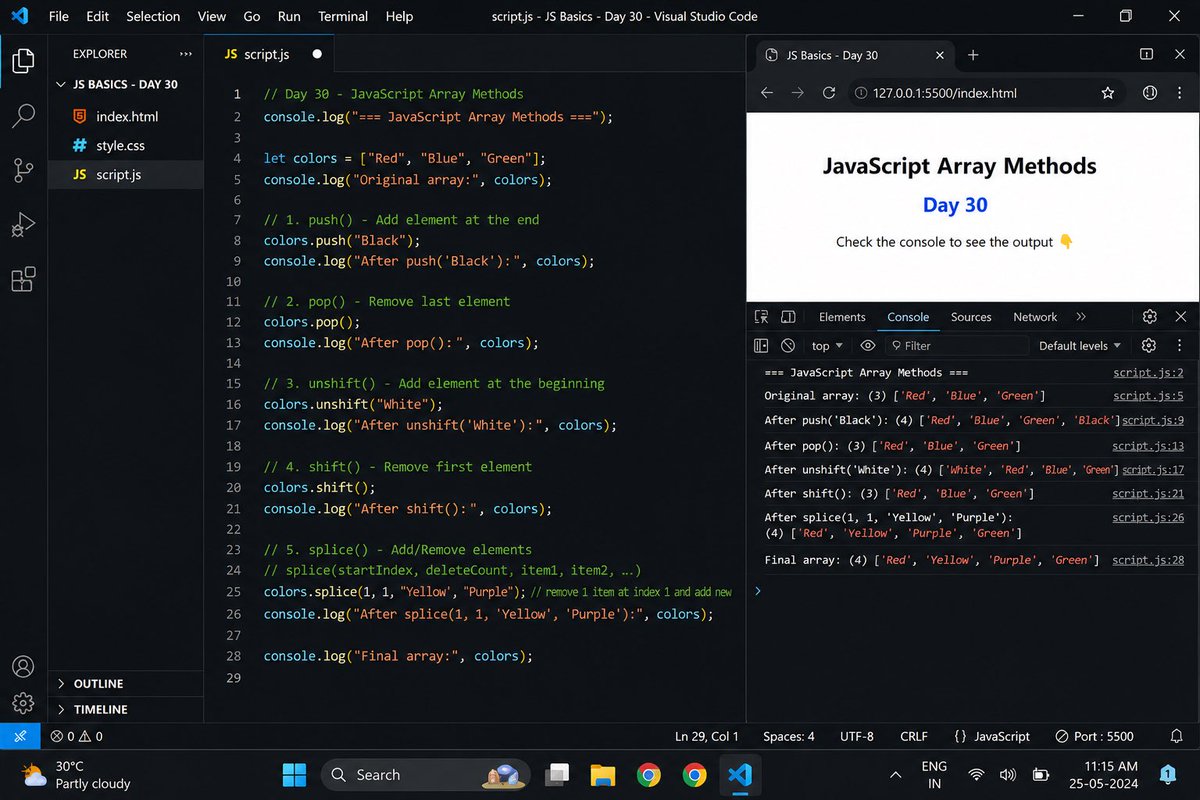Open DevTools settings gear
Viewport: 1200px width, 800px height.
(1150, 317)
